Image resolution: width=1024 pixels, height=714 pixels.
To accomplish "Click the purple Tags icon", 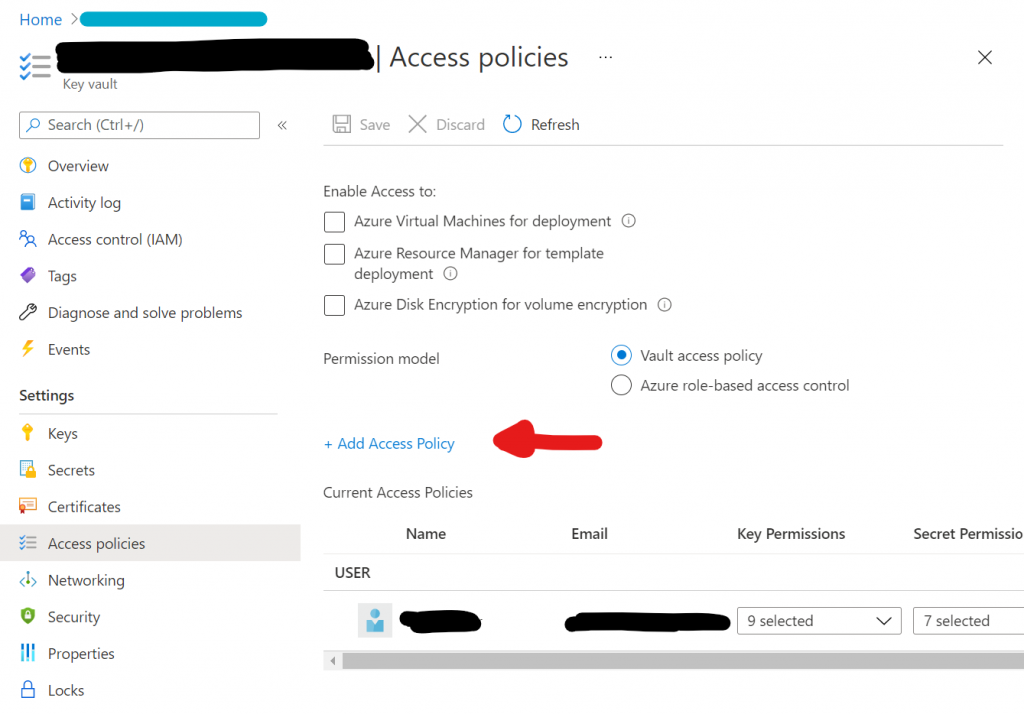I will coord(28,275).
